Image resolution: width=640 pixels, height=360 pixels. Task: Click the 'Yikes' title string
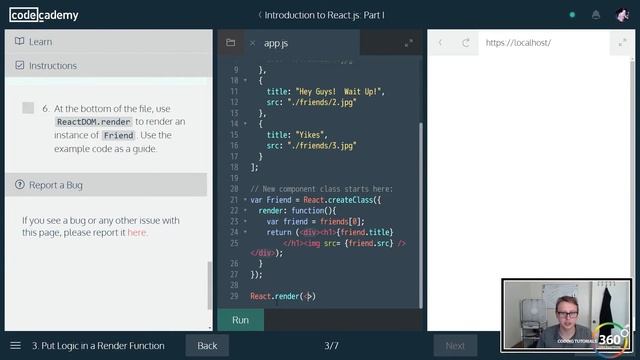[311, 134]
